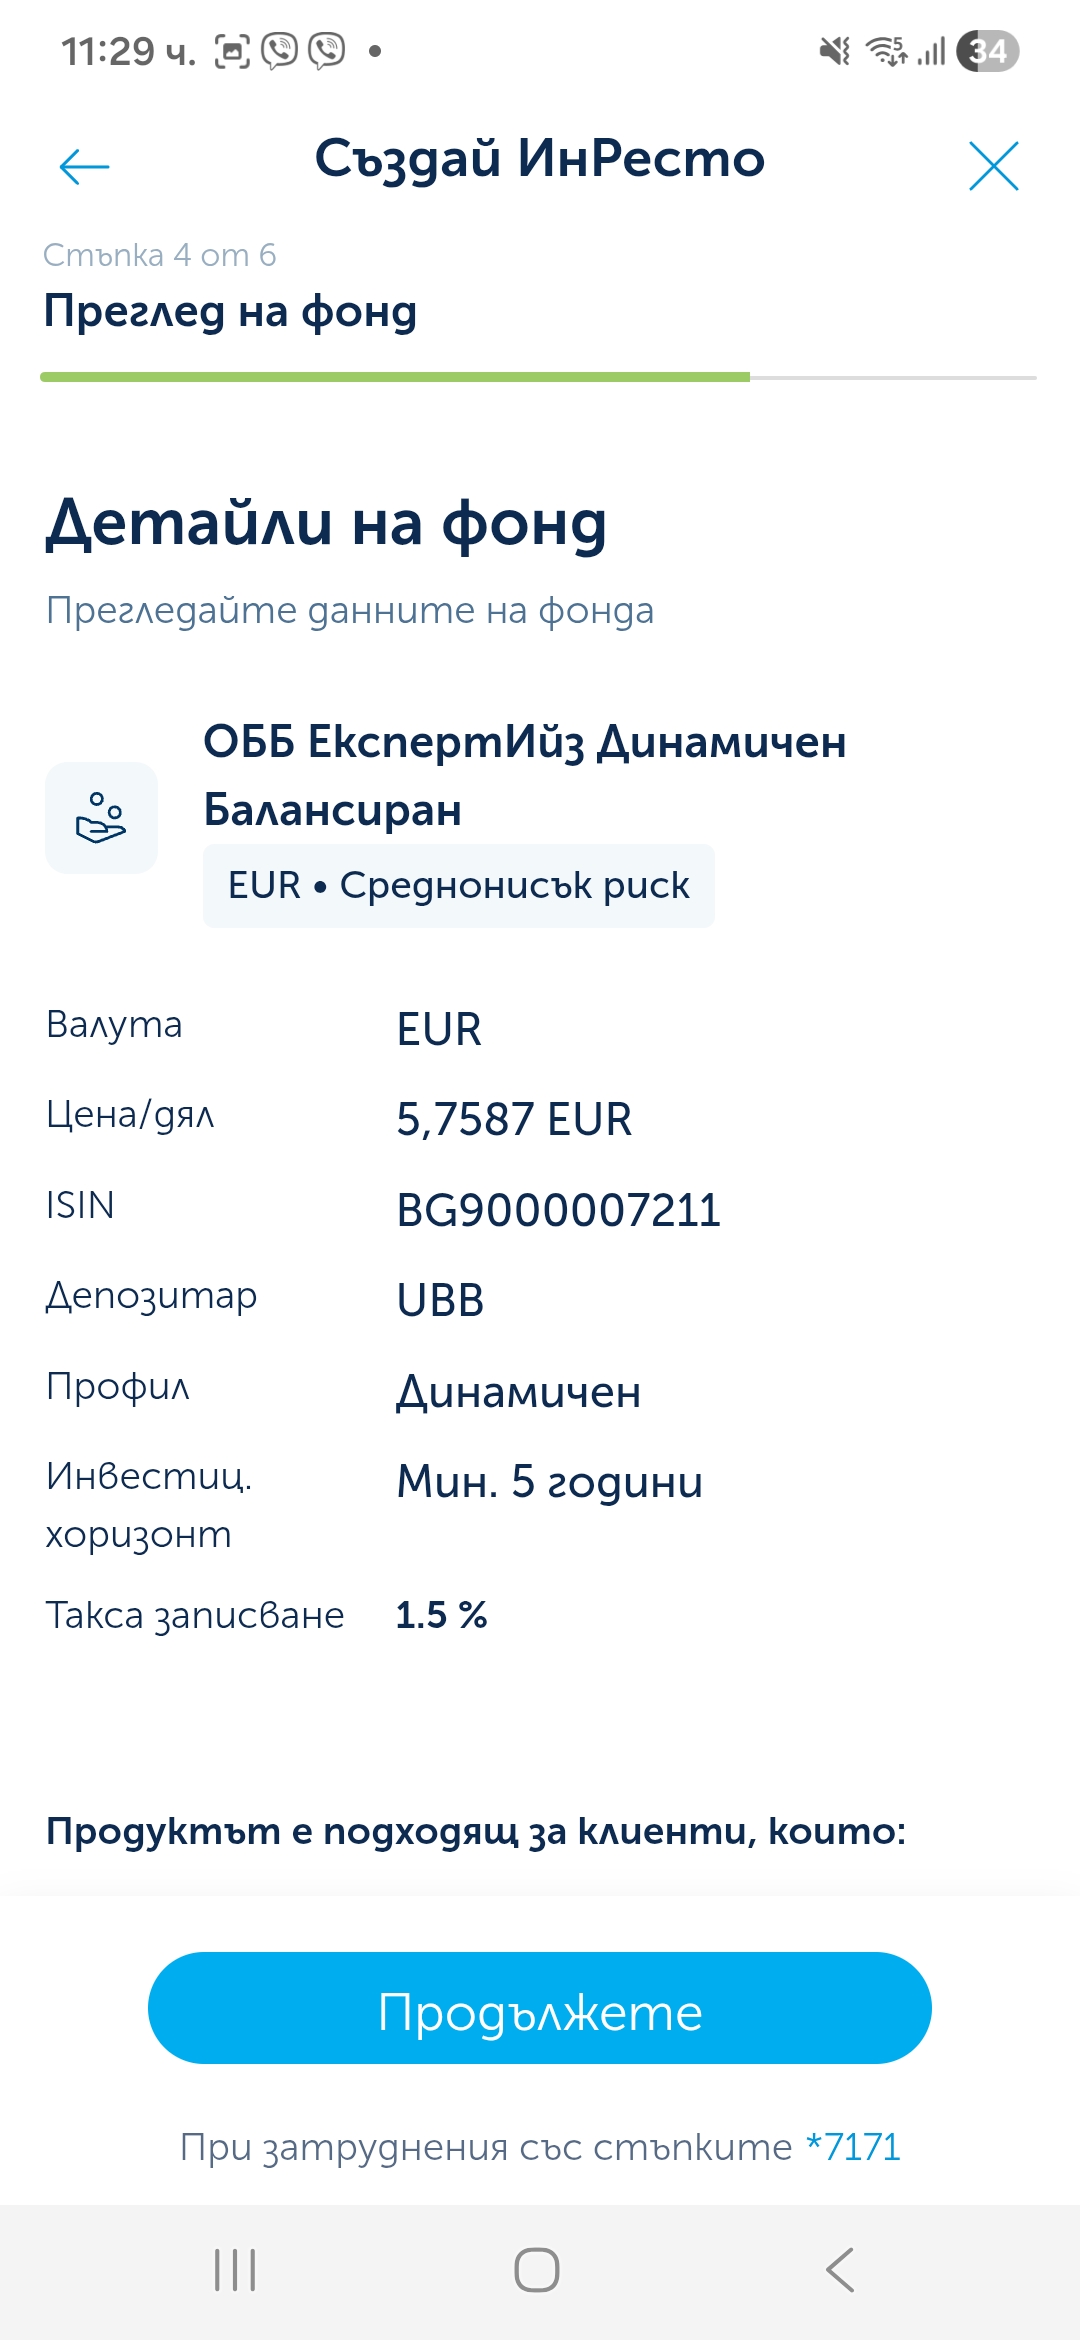This screenshot has width=1080, height=2340.
Task: Tap the fund name ОББ ЕкспертИйз Динамичен
Action: click(x=524, y=743)
